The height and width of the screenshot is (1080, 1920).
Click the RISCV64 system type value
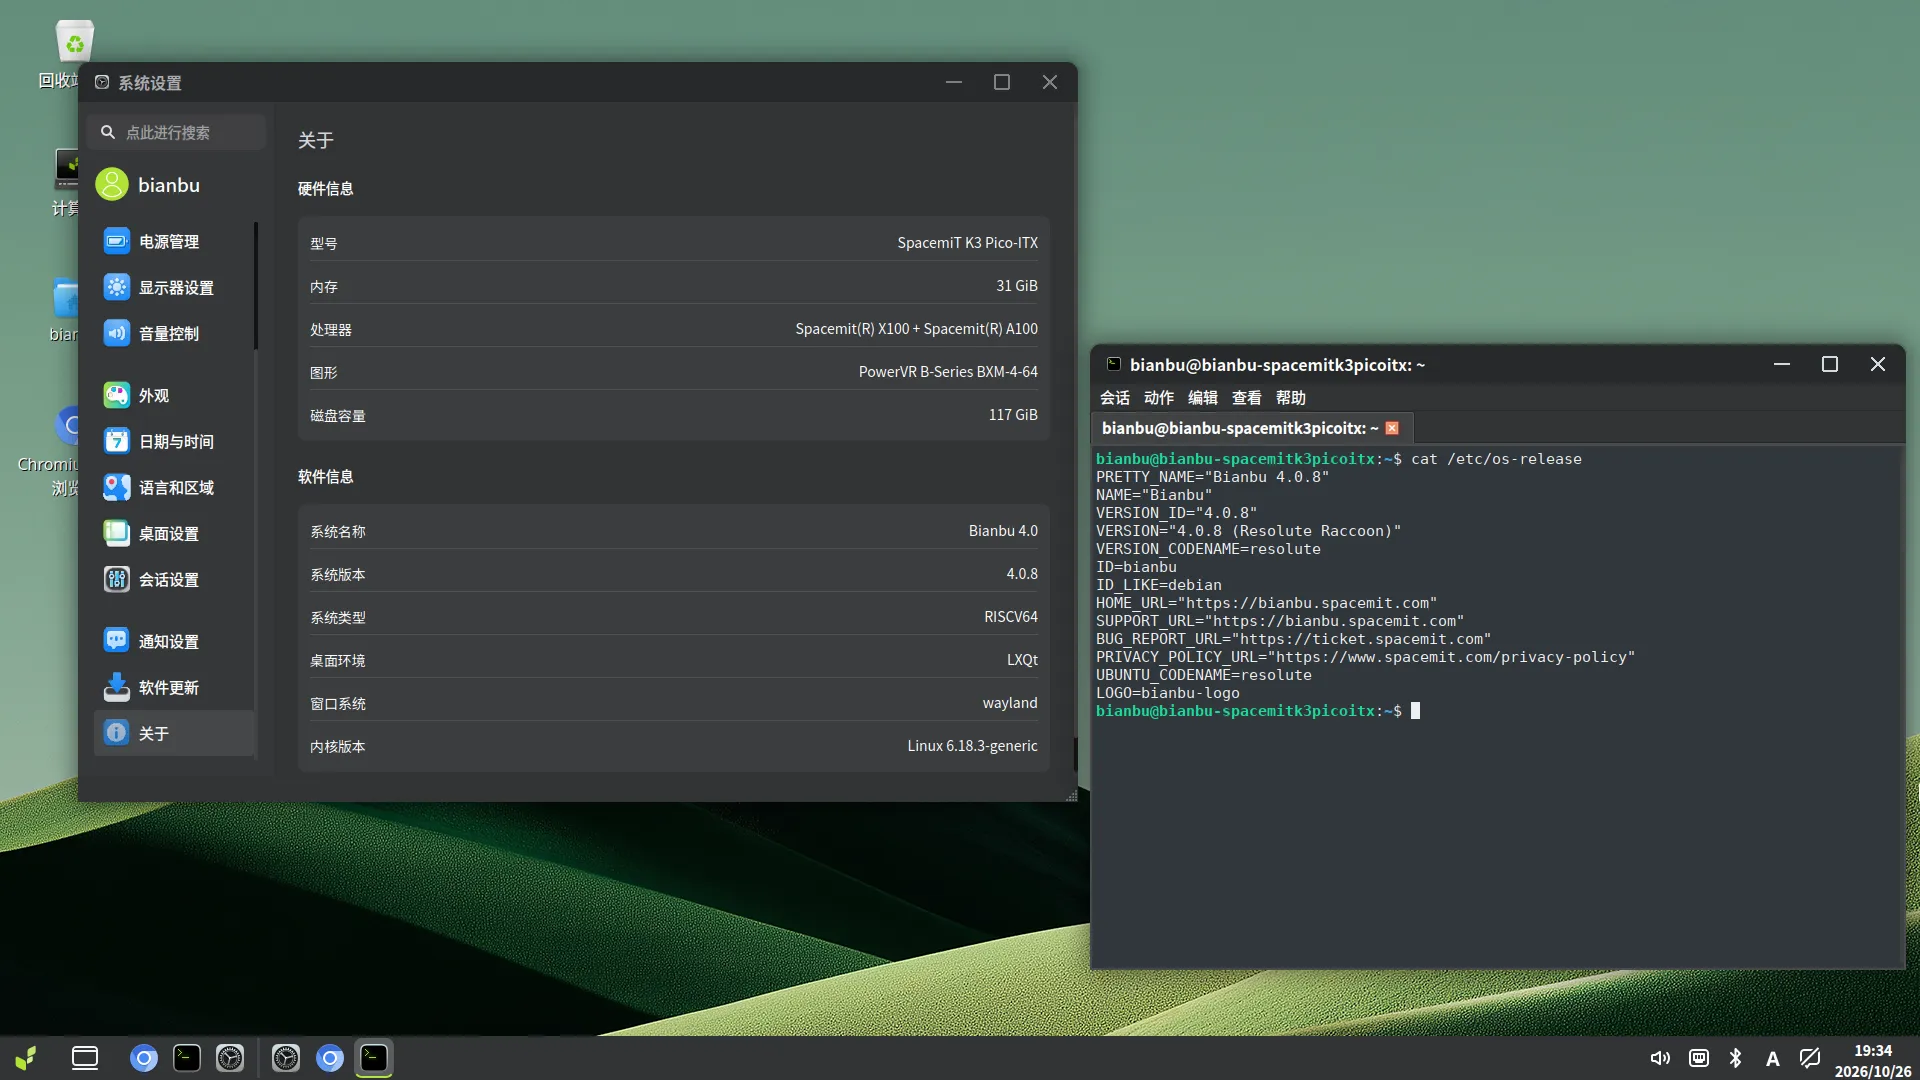click(1011, 617)
